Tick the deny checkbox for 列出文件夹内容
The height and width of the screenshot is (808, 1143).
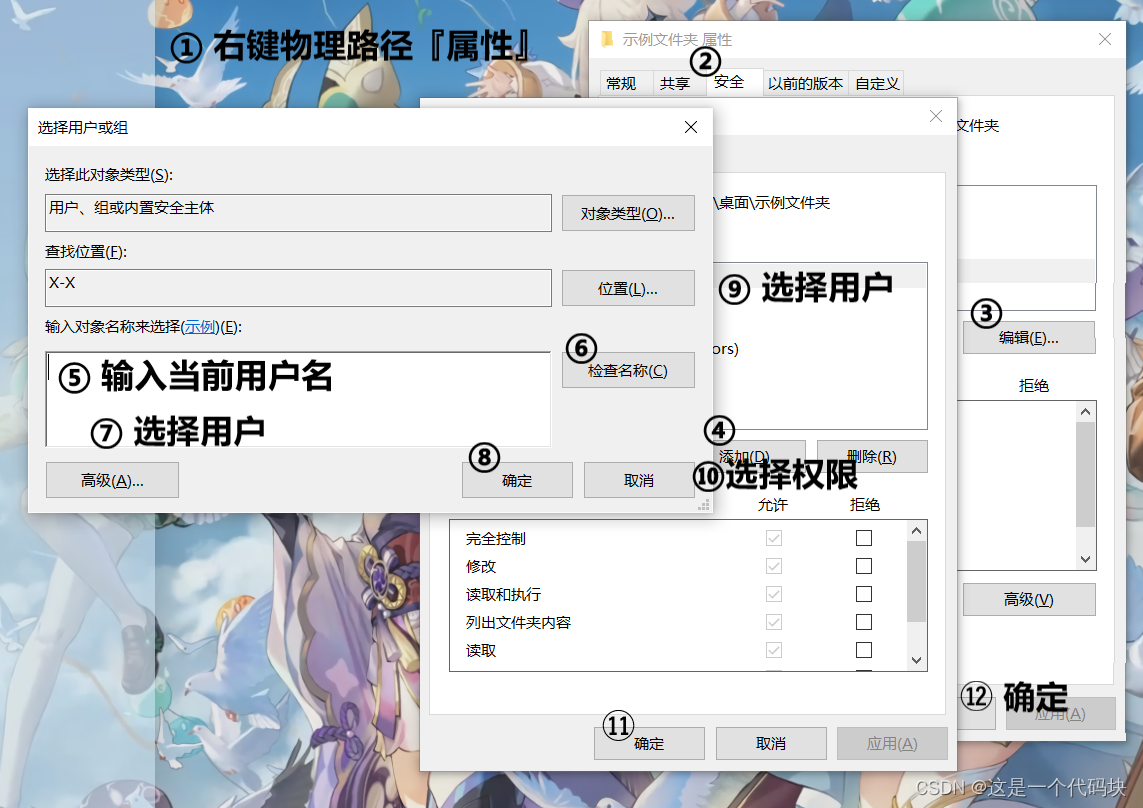point(864,622)
